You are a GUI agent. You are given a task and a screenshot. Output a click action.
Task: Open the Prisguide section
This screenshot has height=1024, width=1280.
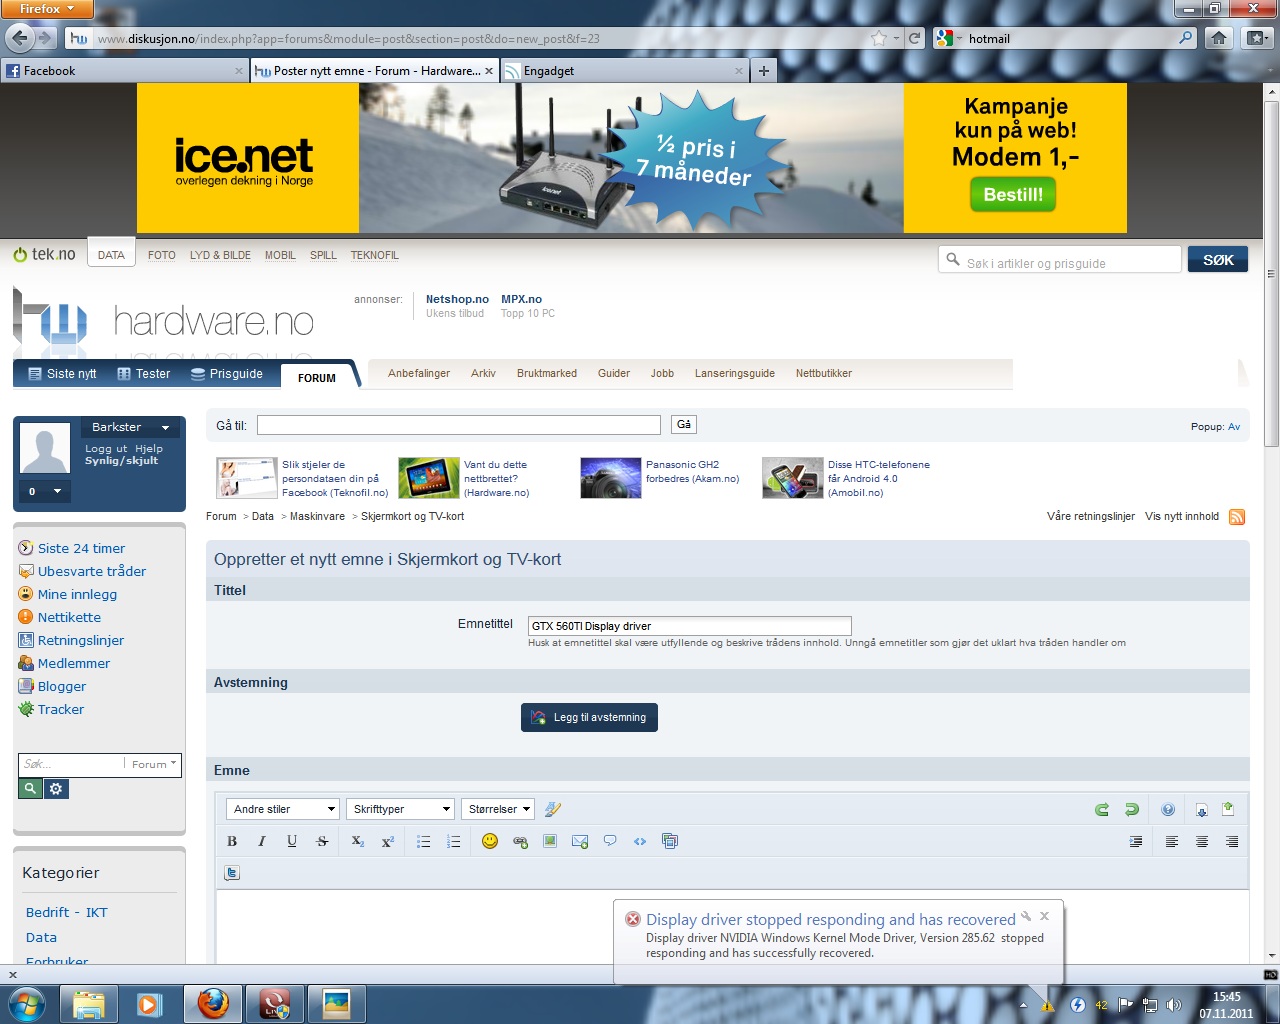click(226, 374)
